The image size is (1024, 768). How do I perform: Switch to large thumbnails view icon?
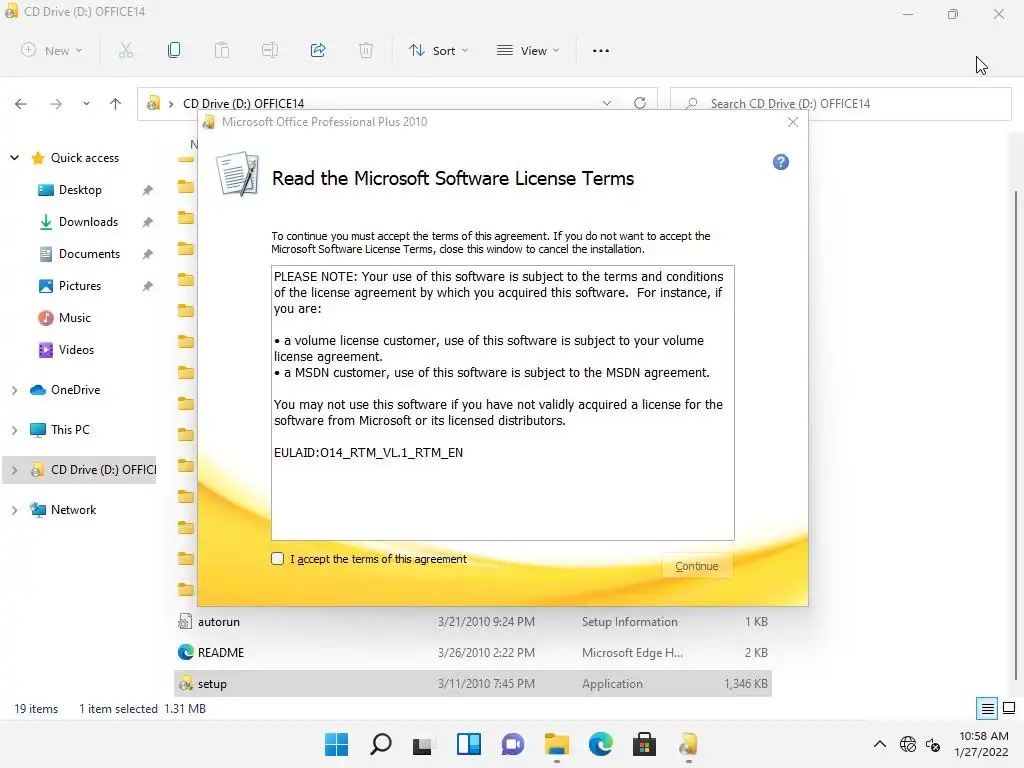(1009, 709)
